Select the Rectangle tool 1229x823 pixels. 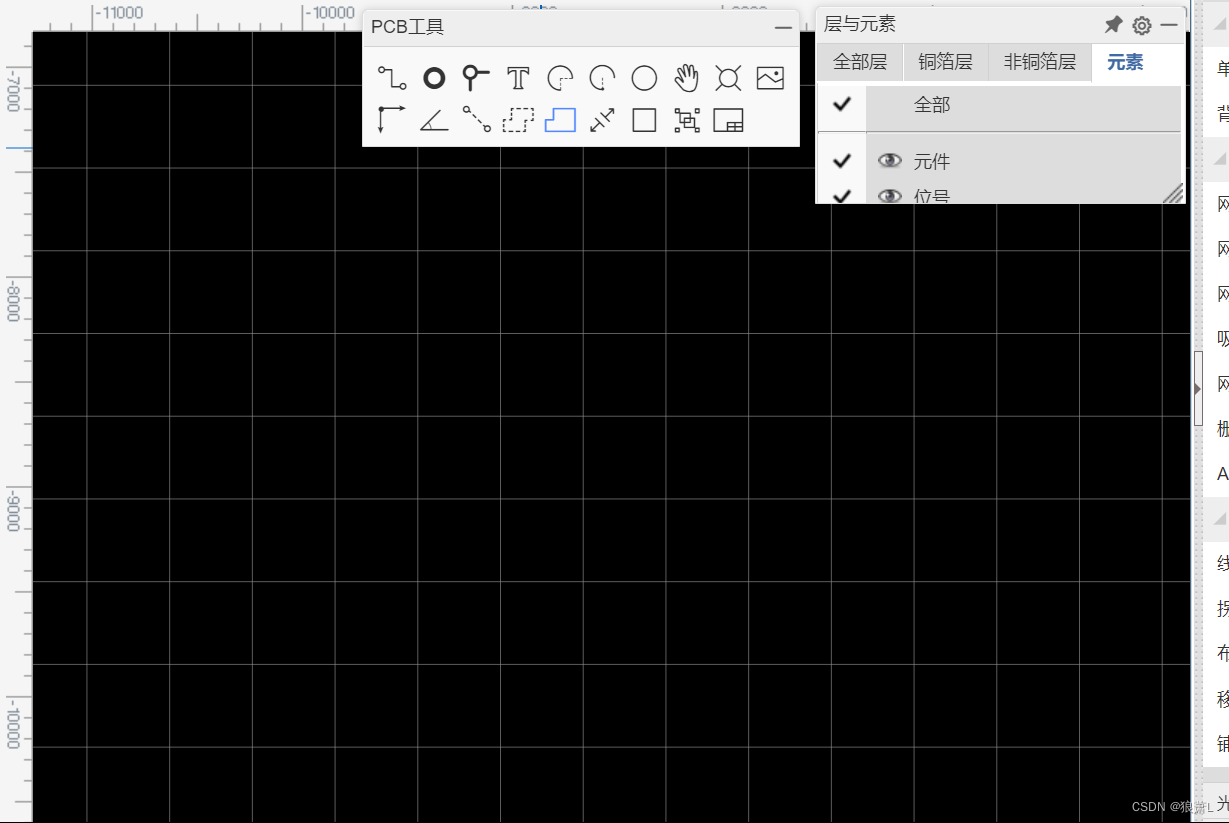644,120
